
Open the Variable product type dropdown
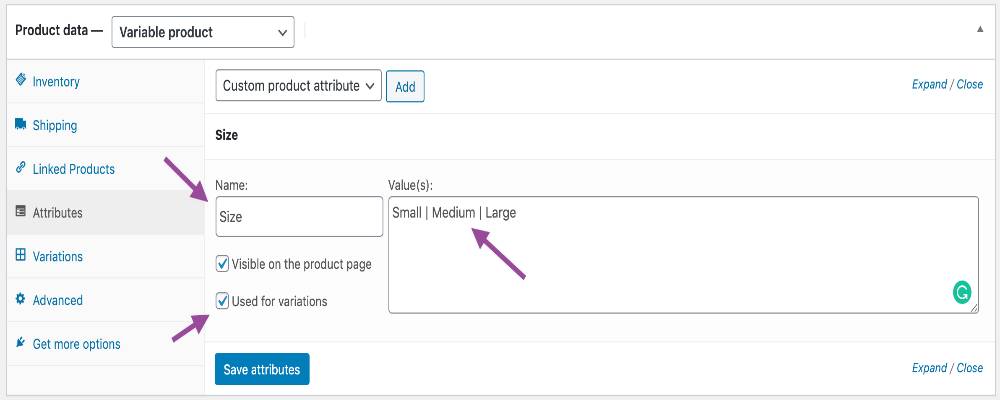coord(203,32)
